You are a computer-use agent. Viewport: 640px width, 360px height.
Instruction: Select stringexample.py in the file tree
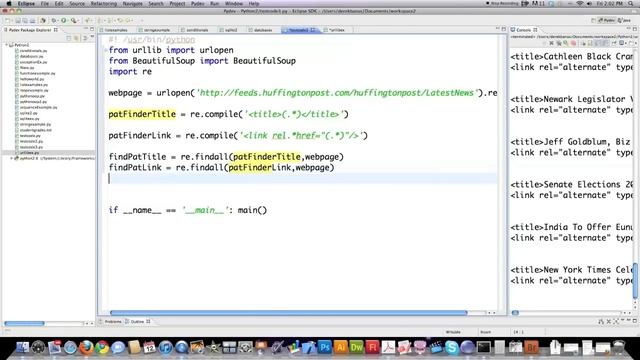[35, 124]
